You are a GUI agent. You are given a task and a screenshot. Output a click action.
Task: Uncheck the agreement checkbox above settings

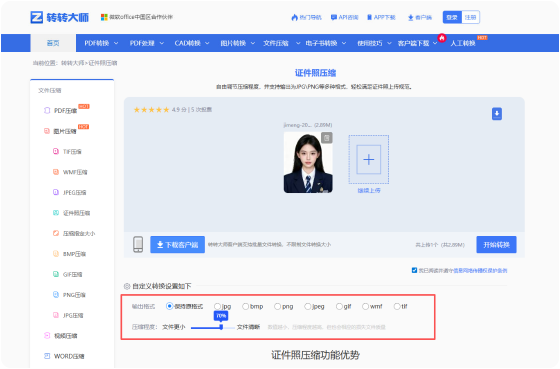(x=414, y=270)
